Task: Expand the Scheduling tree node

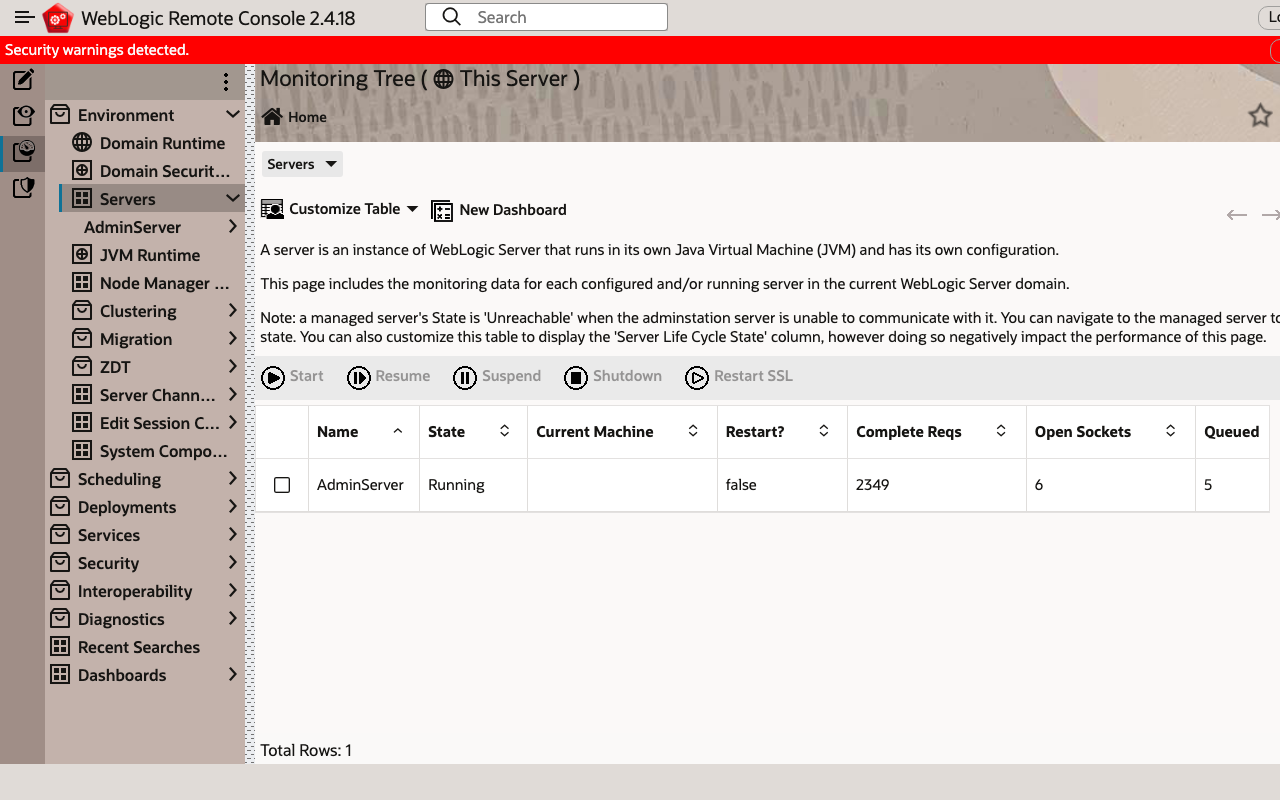Action: click(233, 479)
